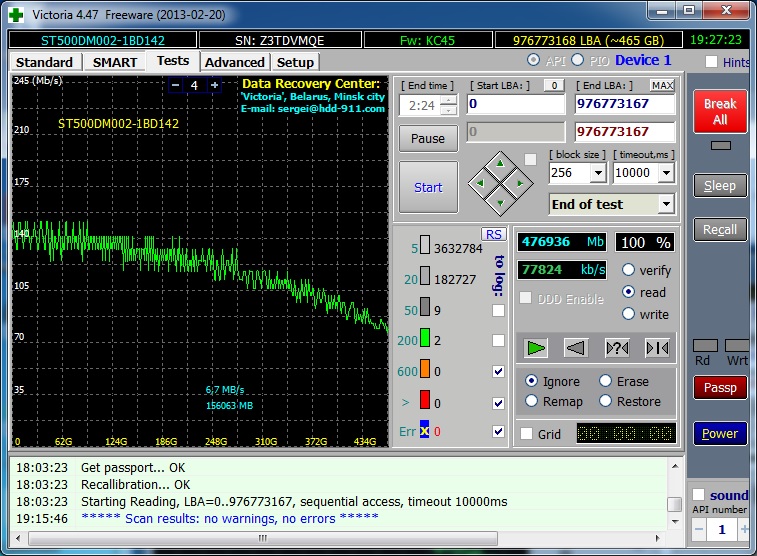Screen dimensions: 757x556
Task: Uncheck log checkbox for 600 ms blocks
Action: tap(498, 372)
